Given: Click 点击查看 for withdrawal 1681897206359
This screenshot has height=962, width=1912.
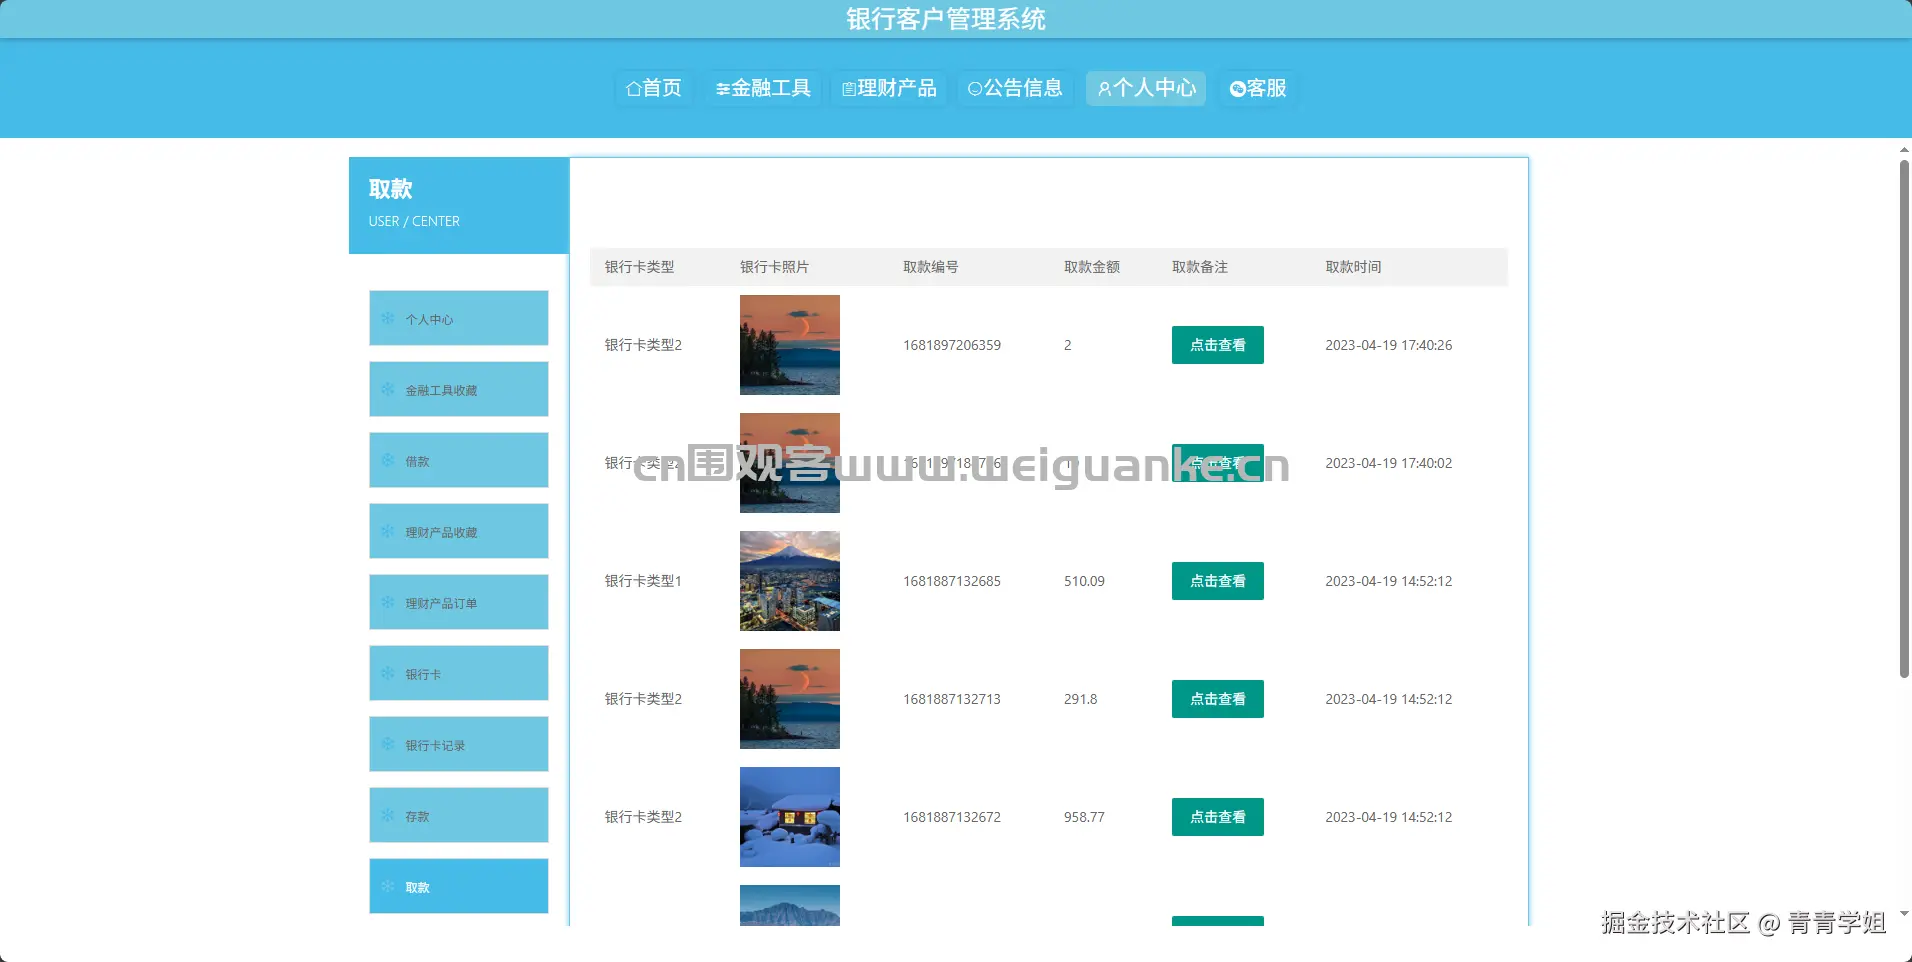Looking at the screenshot, I should click(1218, 345).
